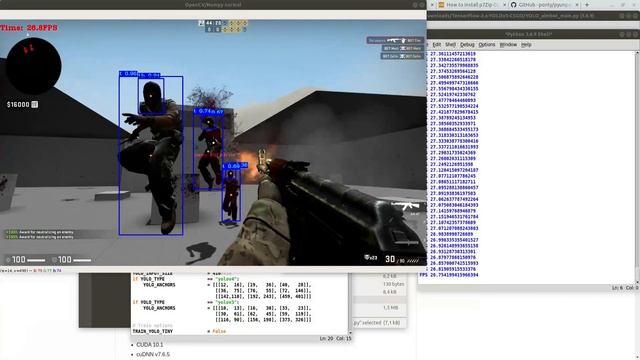
Task: Click the TRAIN_YOLO_TINY variable in code editor
Action: point(153,331)
